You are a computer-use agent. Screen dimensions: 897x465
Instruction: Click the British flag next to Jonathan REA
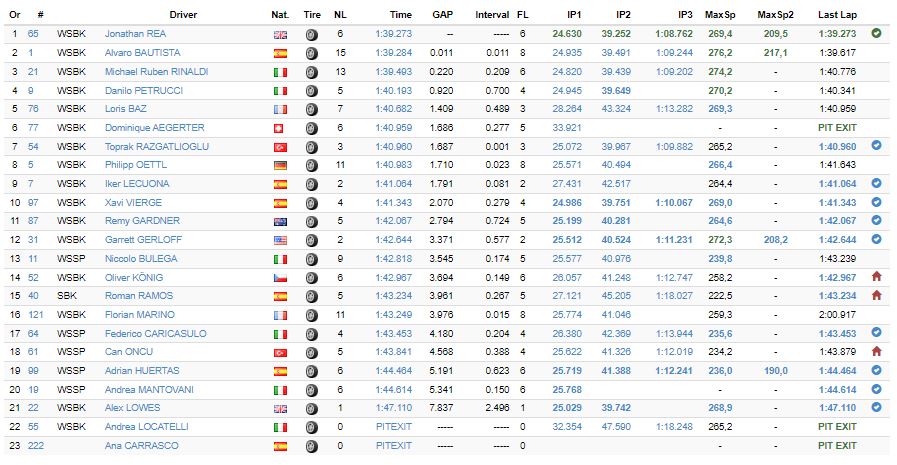click(280, 35)
